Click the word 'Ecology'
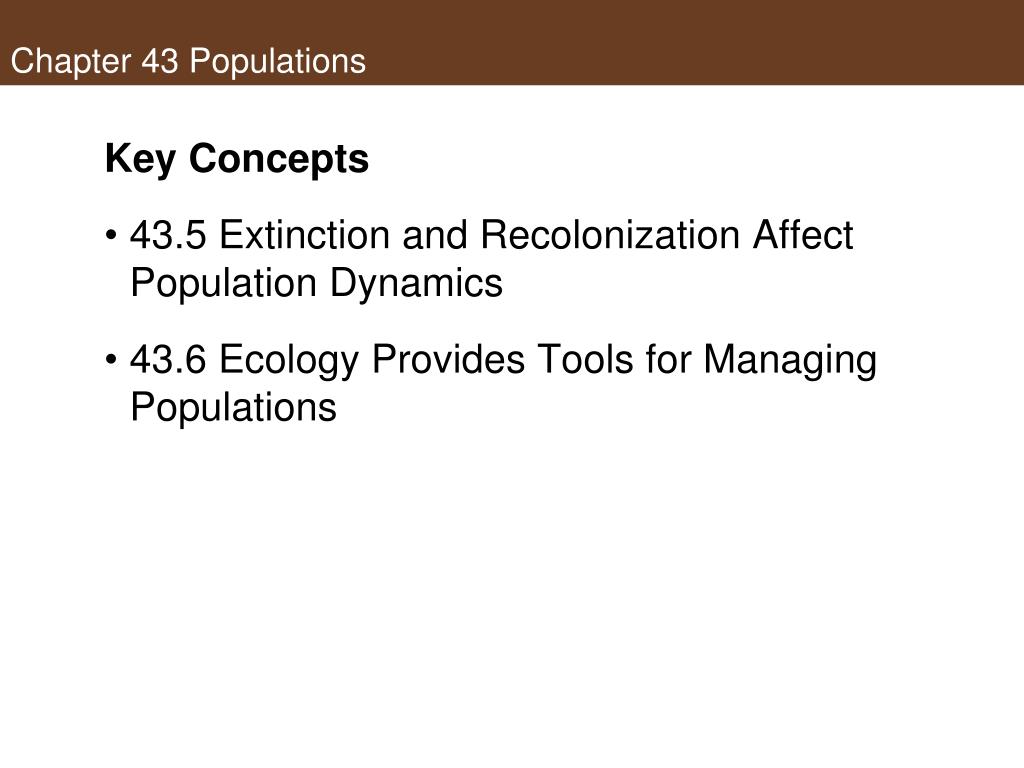 click(289, 360)
